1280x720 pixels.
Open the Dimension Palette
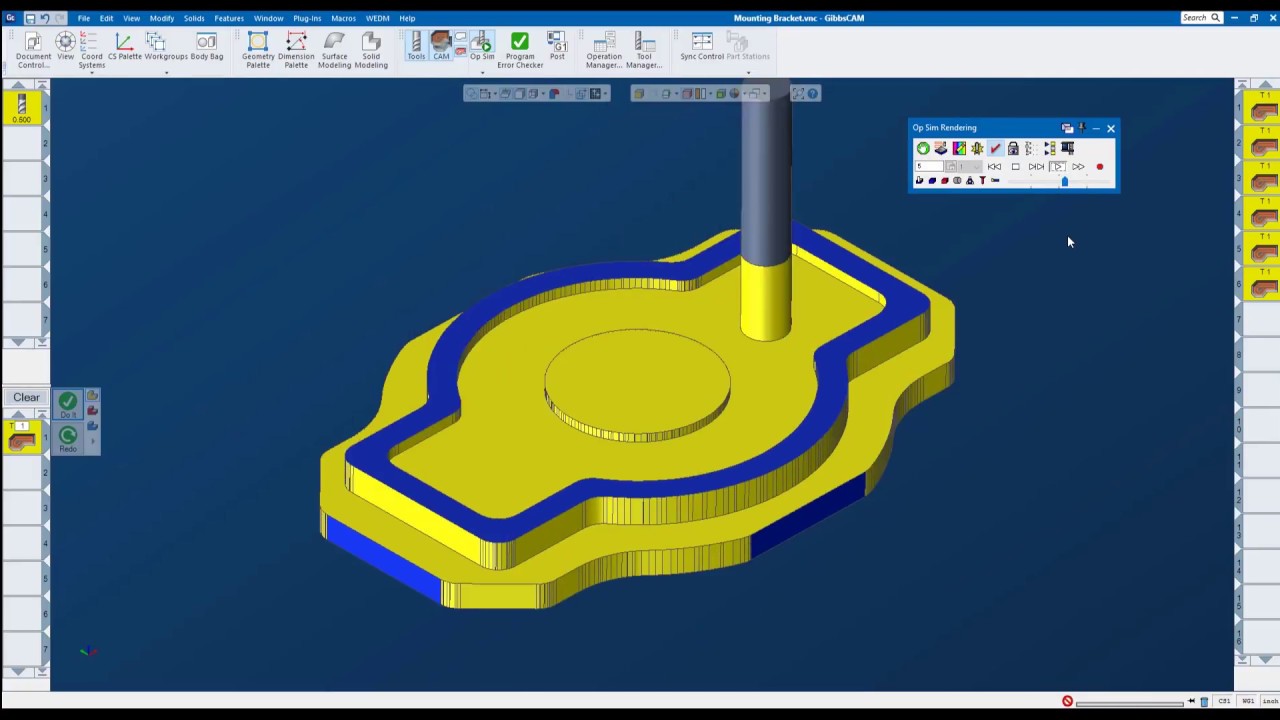(x=296, y=49)
